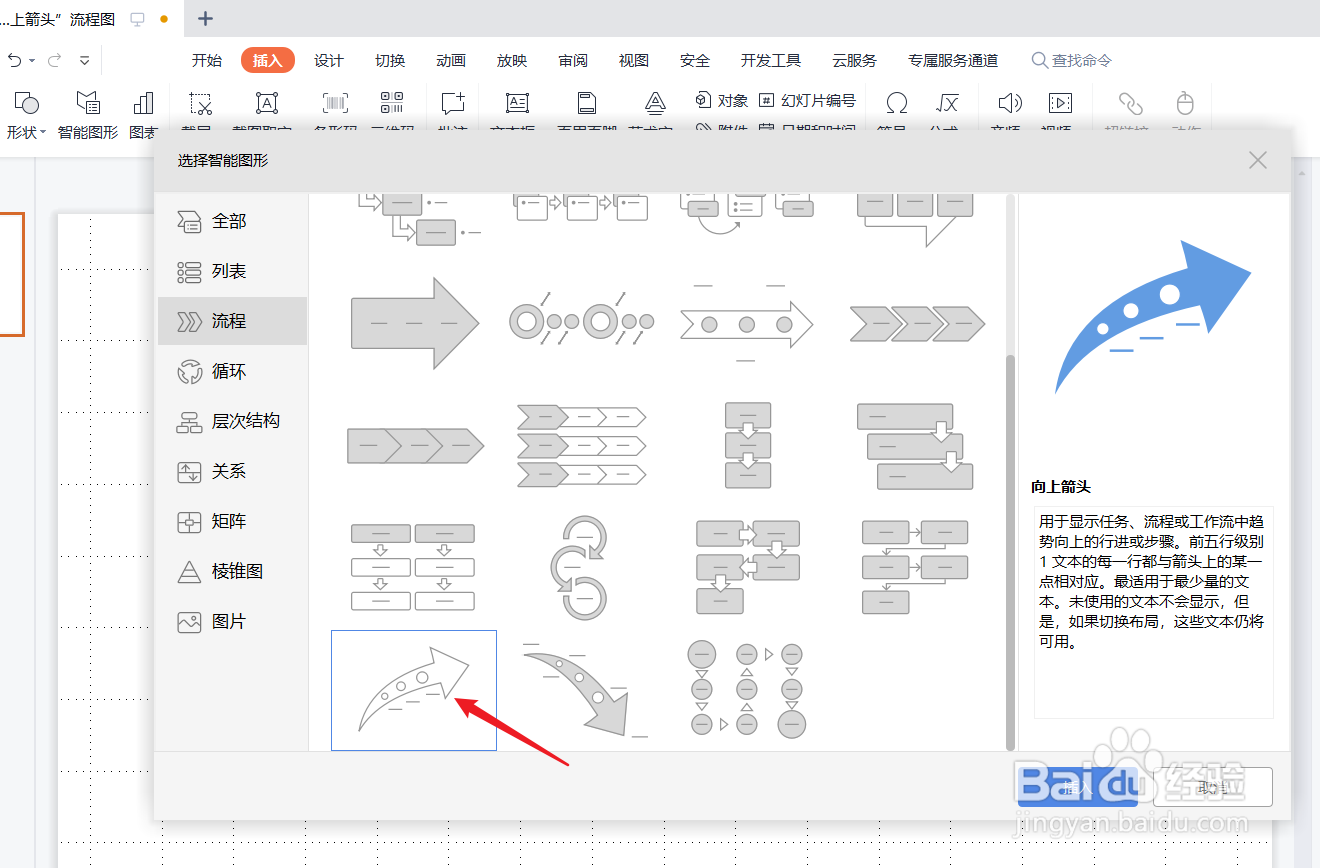Switch to the 安全 ribbon tab

[x=695, y=60]
